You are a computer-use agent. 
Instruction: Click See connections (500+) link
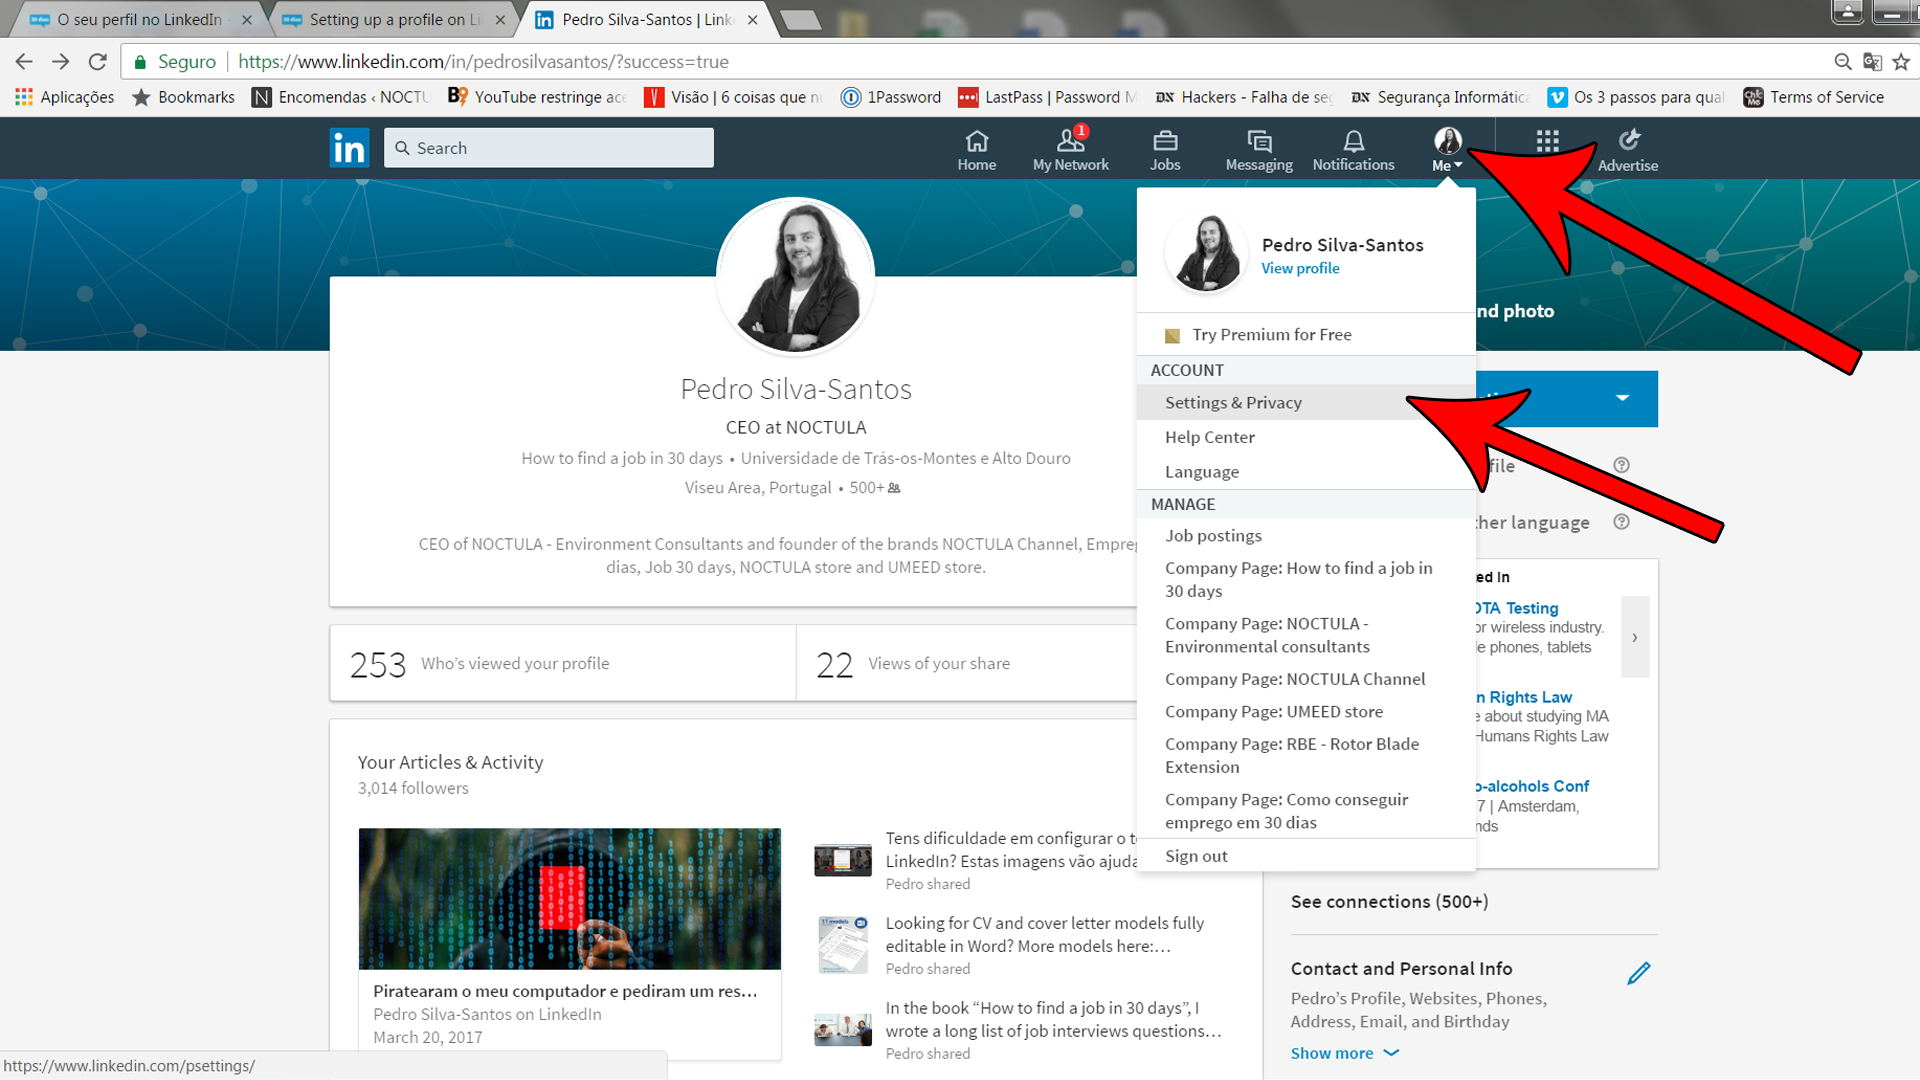click(x=1389, y=901)
